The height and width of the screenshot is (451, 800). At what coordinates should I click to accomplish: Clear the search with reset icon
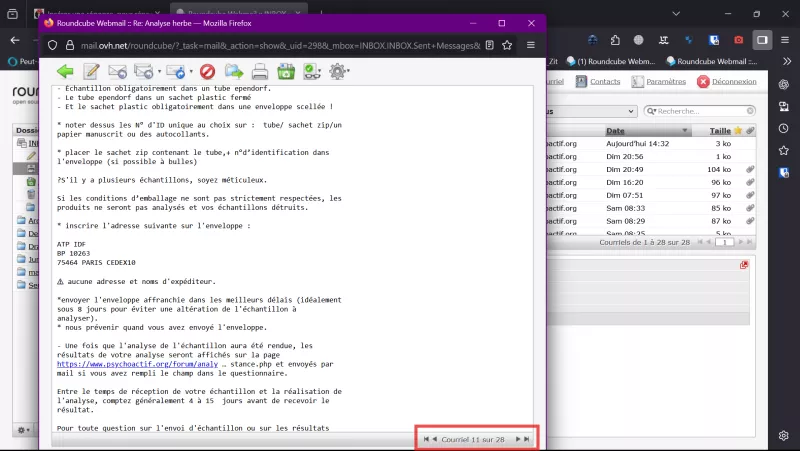[x=750, y=111]
